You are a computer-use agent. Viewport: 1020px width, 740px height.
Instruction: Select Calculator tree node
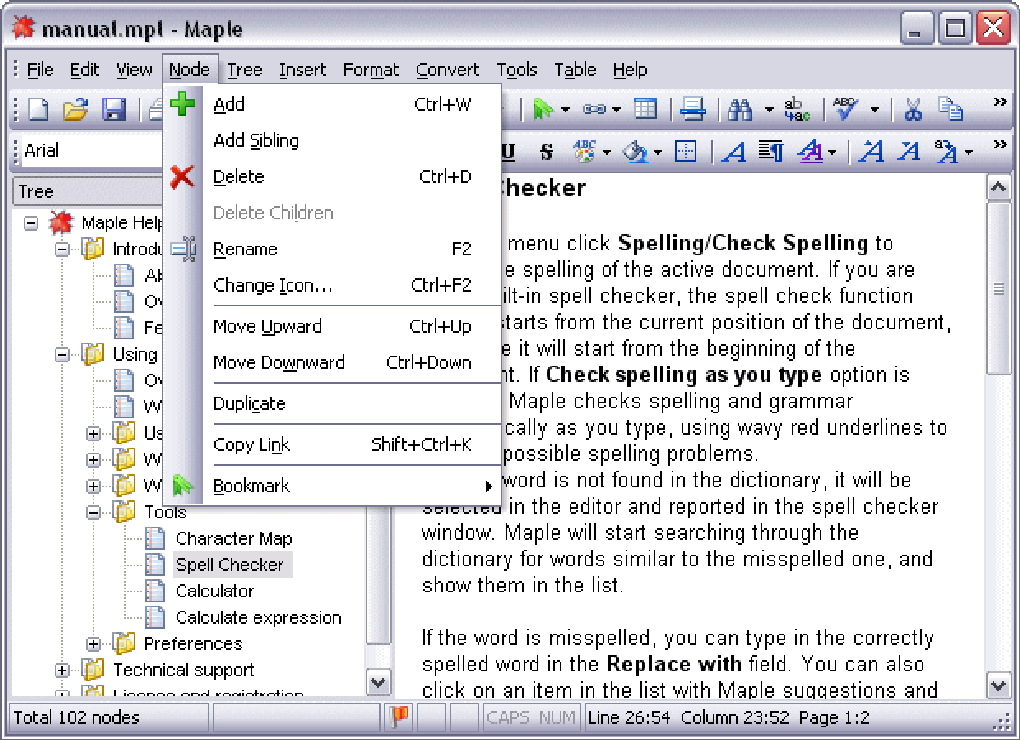[215, 591]
